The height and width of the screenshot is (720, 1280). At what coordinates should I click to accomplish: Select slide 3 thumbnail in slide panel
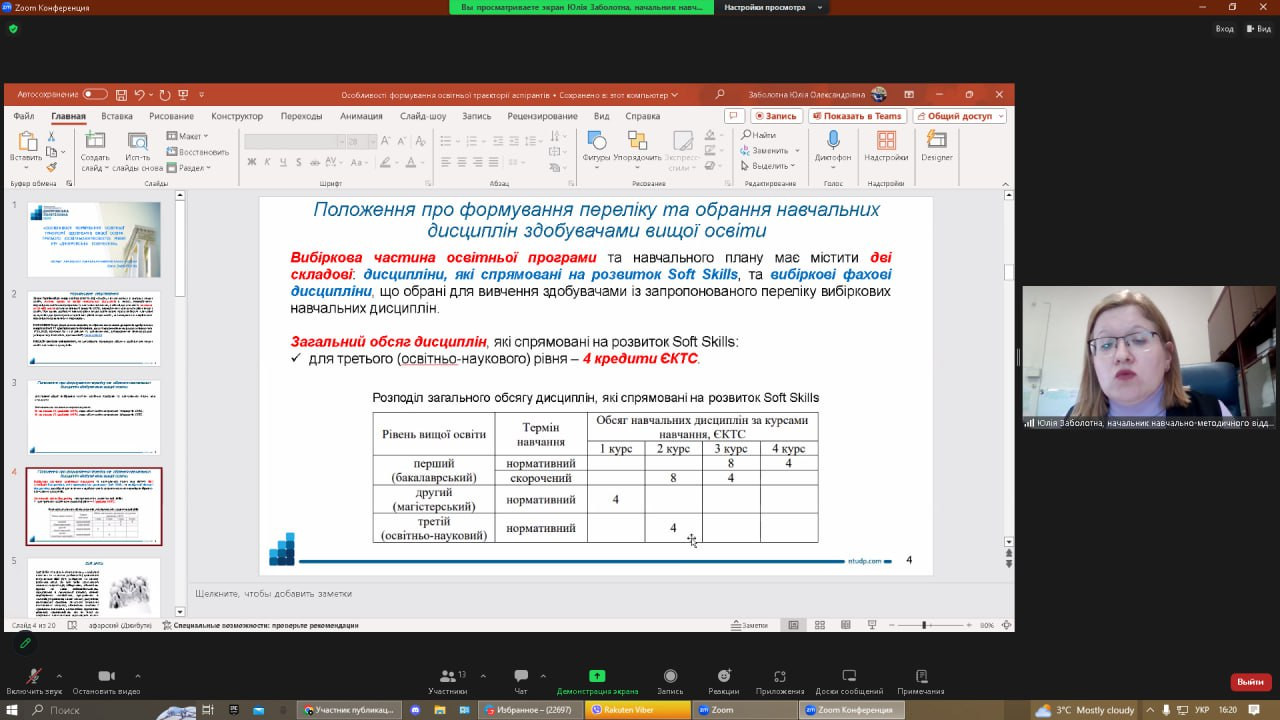click(94, 417)
